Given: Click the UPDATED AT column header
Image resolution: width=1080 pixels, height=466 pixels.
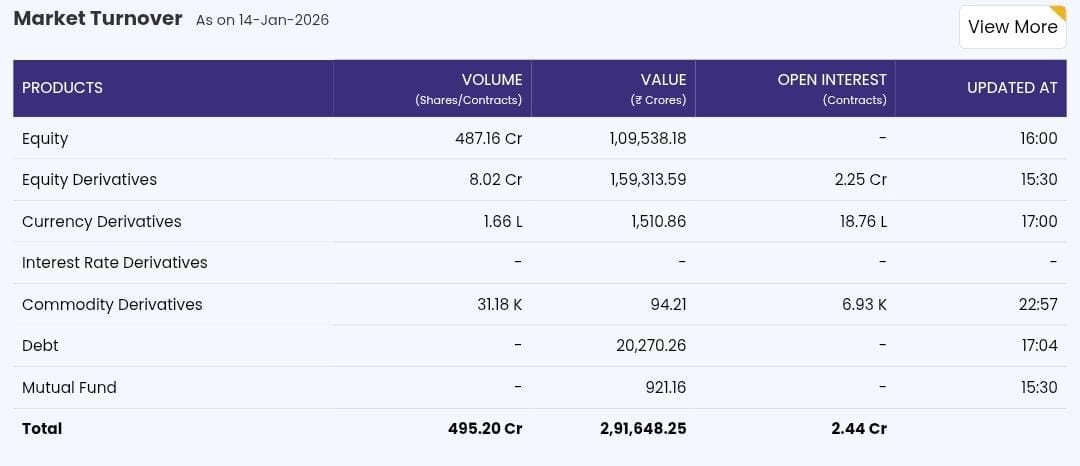Looking at the screenshot, I should [1011, 88].
